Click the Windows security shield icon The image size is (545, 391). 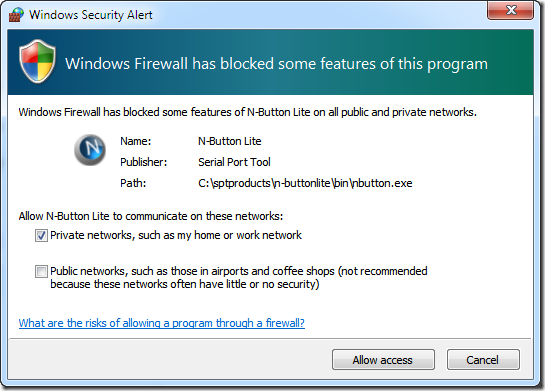point(37,61)
